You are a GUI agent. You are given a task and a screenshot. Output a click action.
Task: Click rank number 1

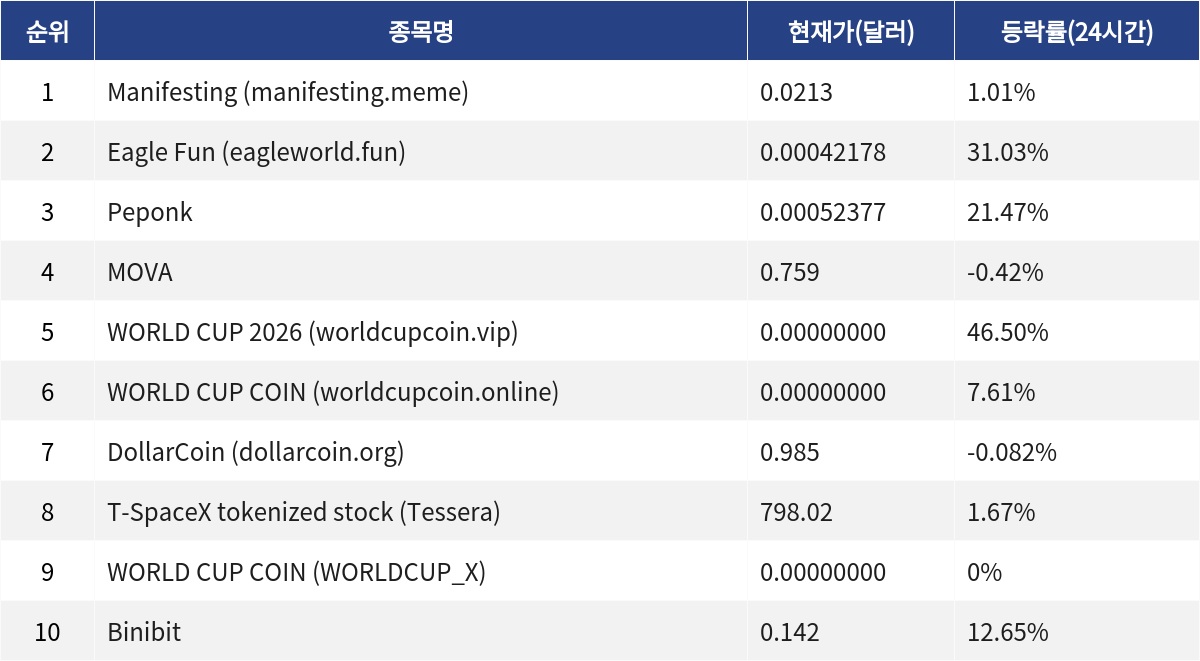(x=47, y=93)
